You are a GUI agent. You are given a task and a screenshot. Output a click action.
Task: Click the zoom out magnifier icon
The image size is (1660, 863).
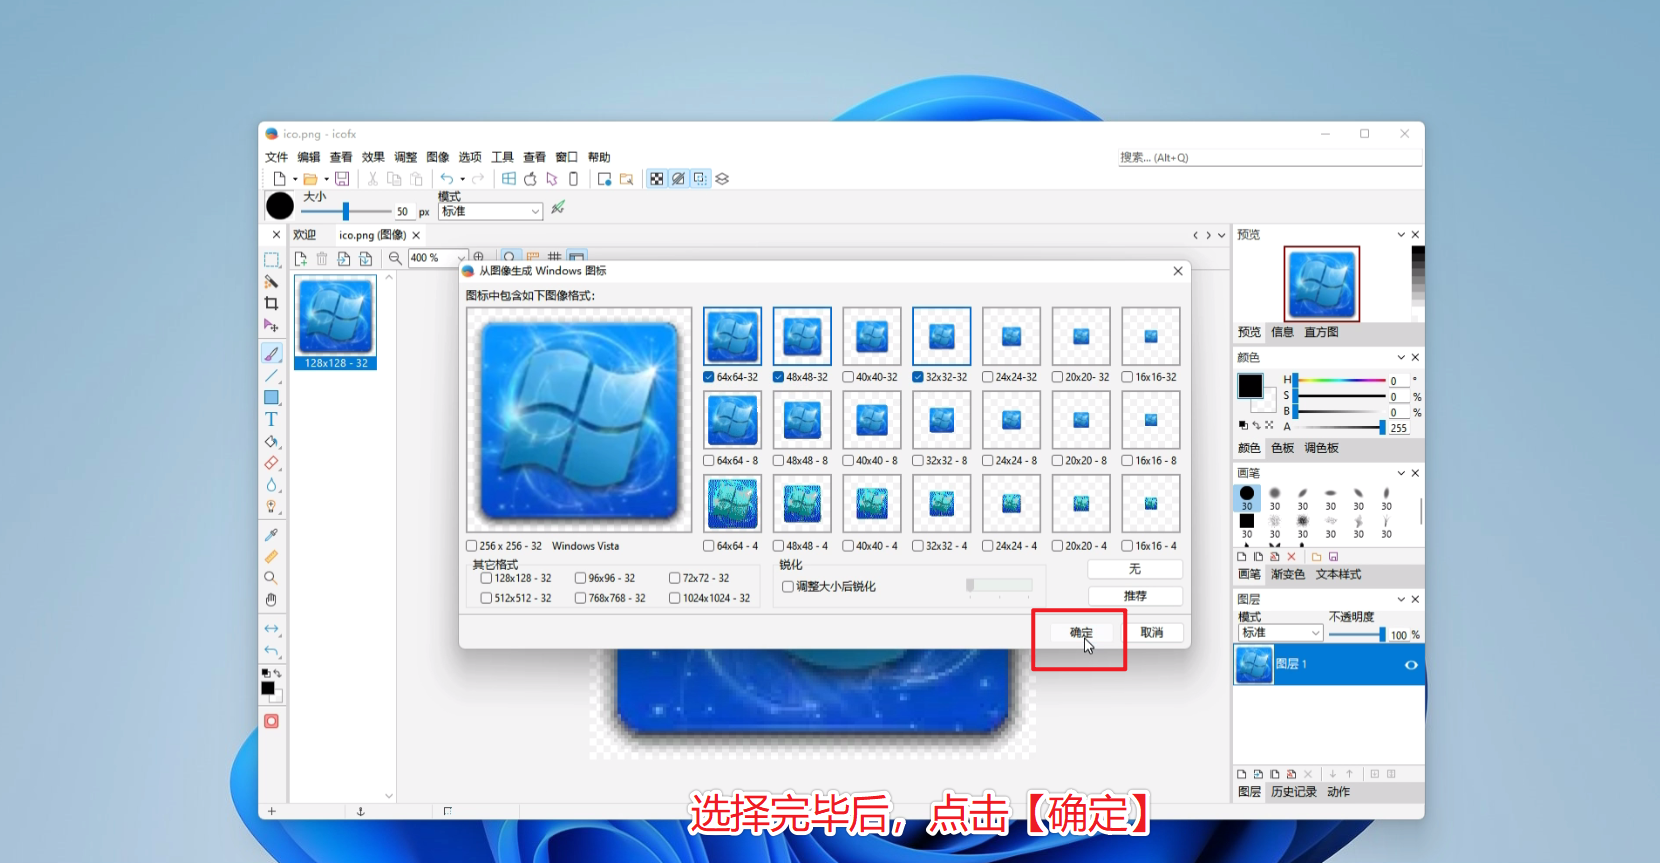coord(395,258)
